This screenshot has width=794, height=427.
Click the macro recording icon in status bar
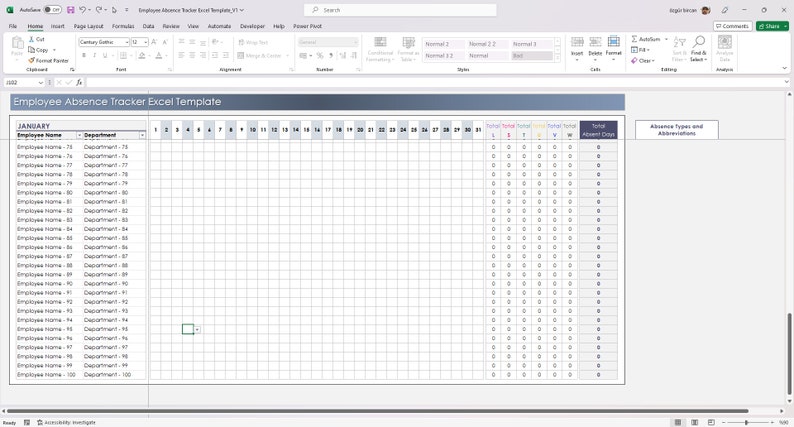click(27, 422)
